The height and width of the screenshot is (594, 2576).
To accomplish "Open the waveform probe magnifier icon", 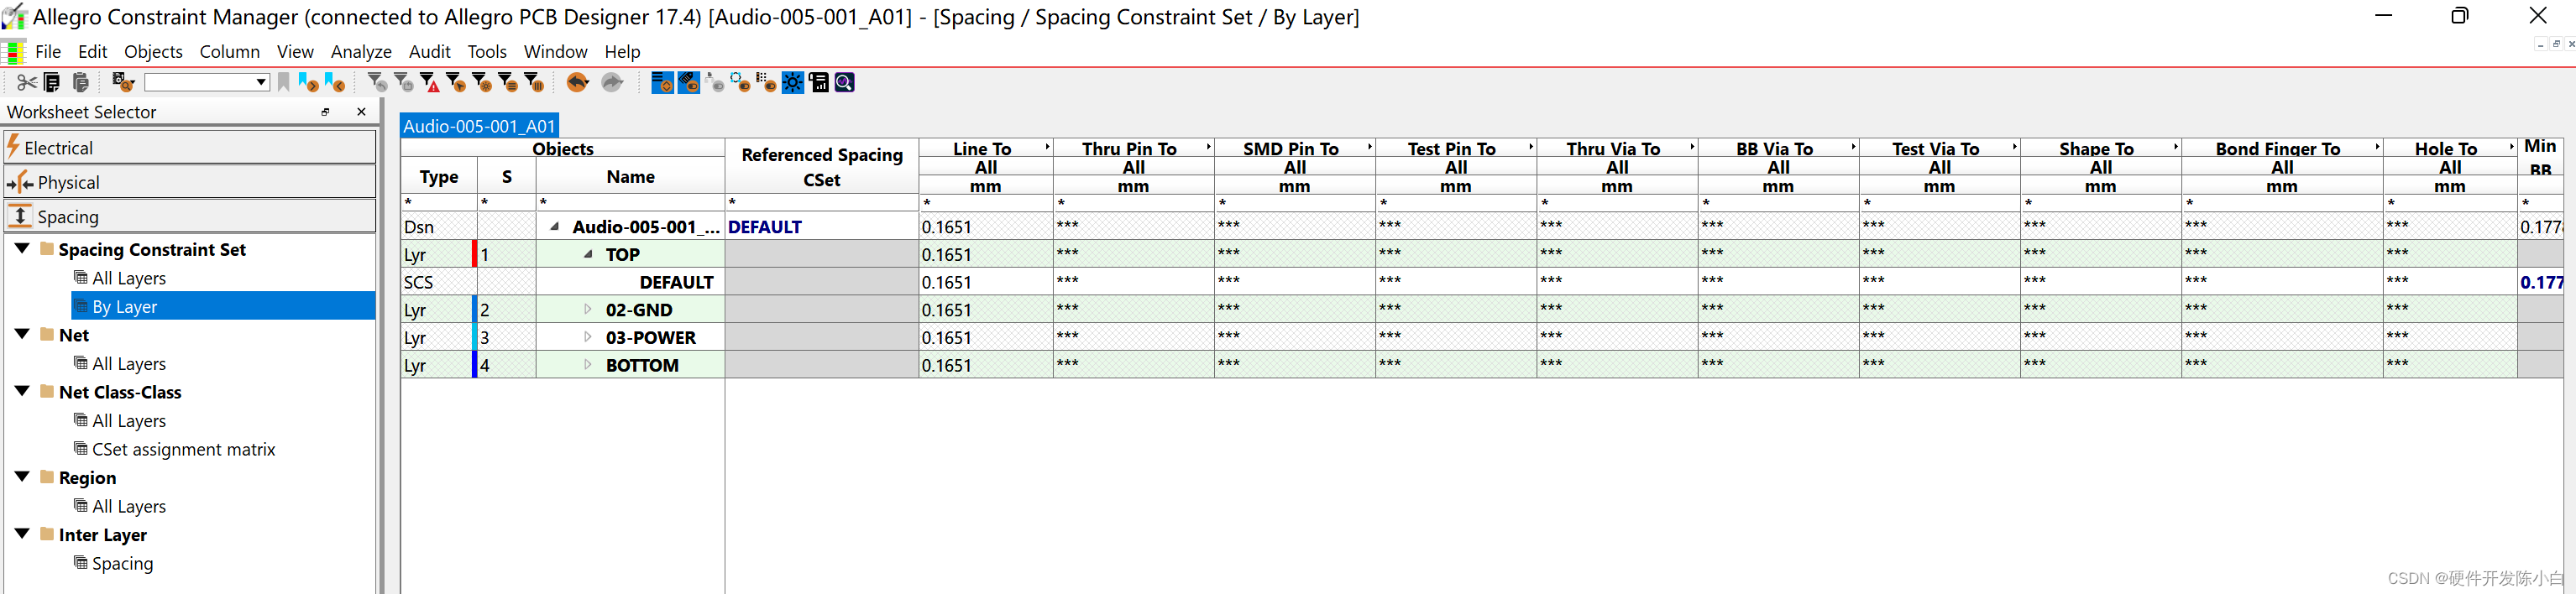I will tap(845, 82).
